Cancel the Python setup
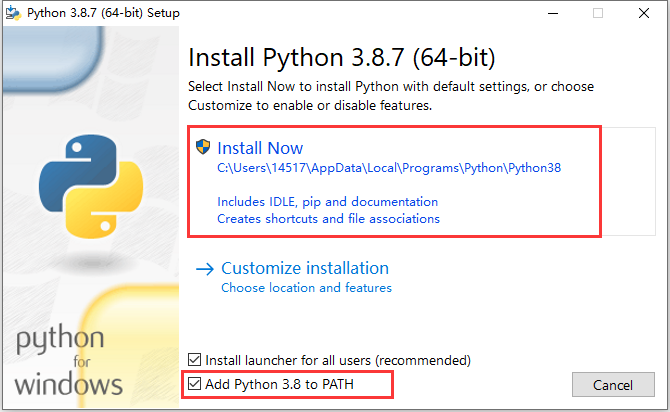 (613, 385)
